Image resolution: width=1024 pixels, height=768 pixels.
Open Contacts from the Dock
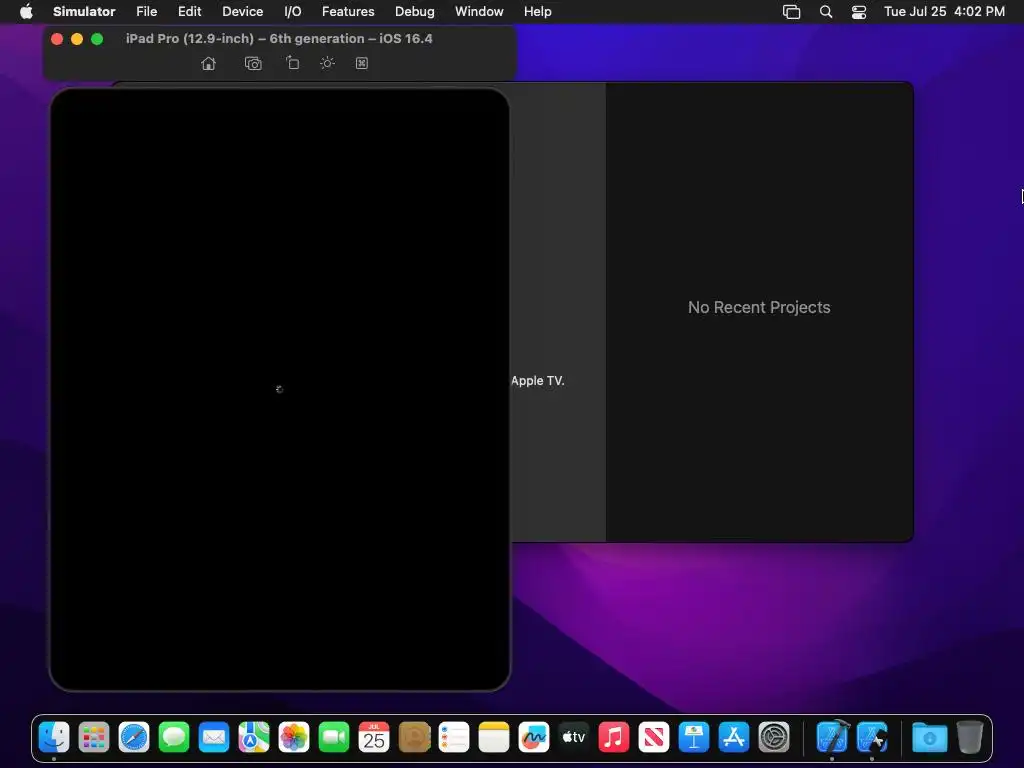click(x=414, y=737)
